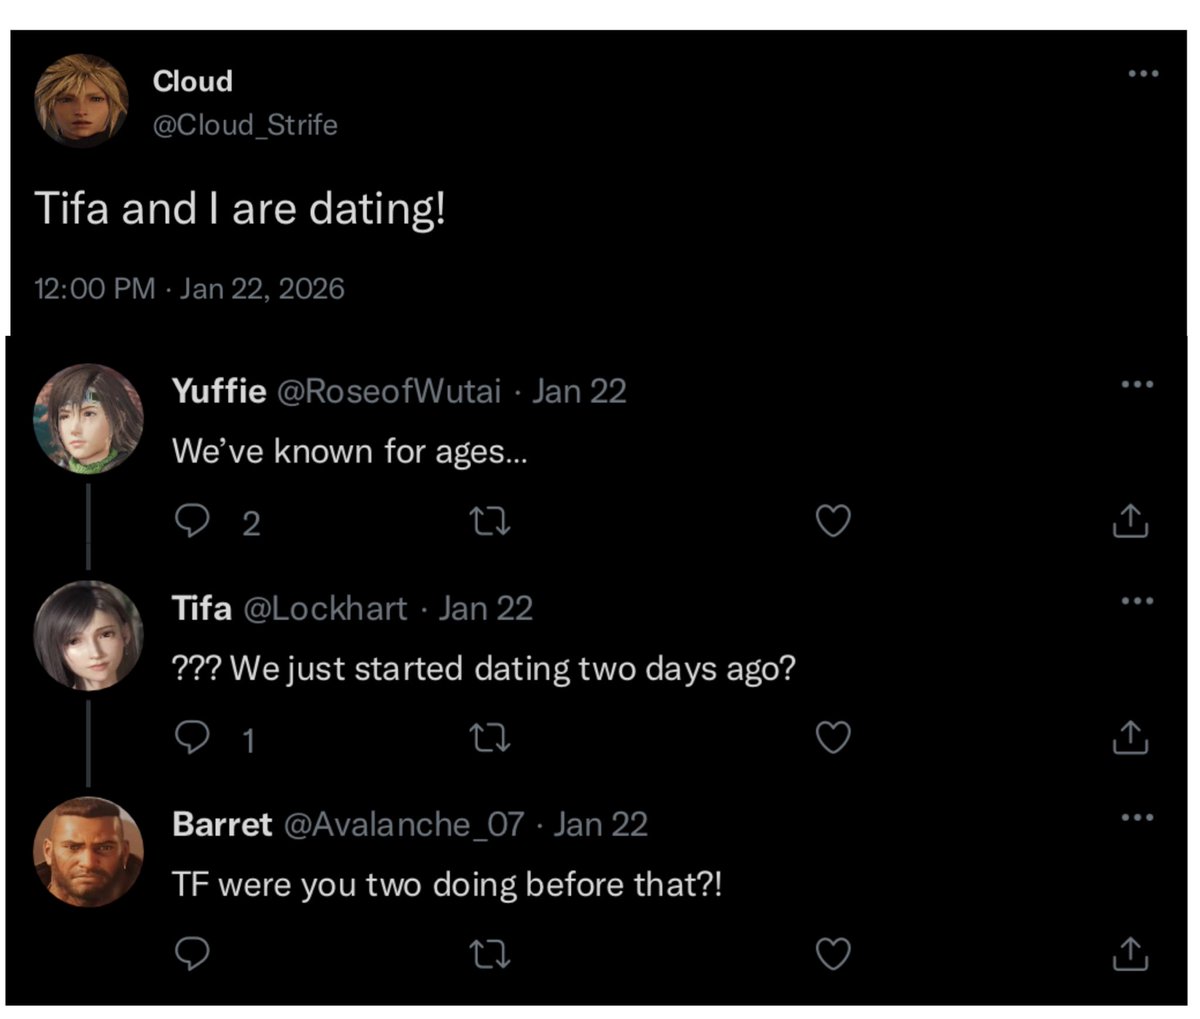The image size is (1200, 1019).
Task: Like Barret's tweet
Action: (833, 954)
